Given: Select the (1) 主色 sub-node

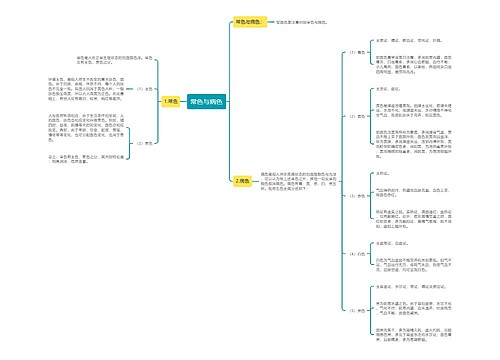Looking at the screenshot, I should [x=145, y=89].
